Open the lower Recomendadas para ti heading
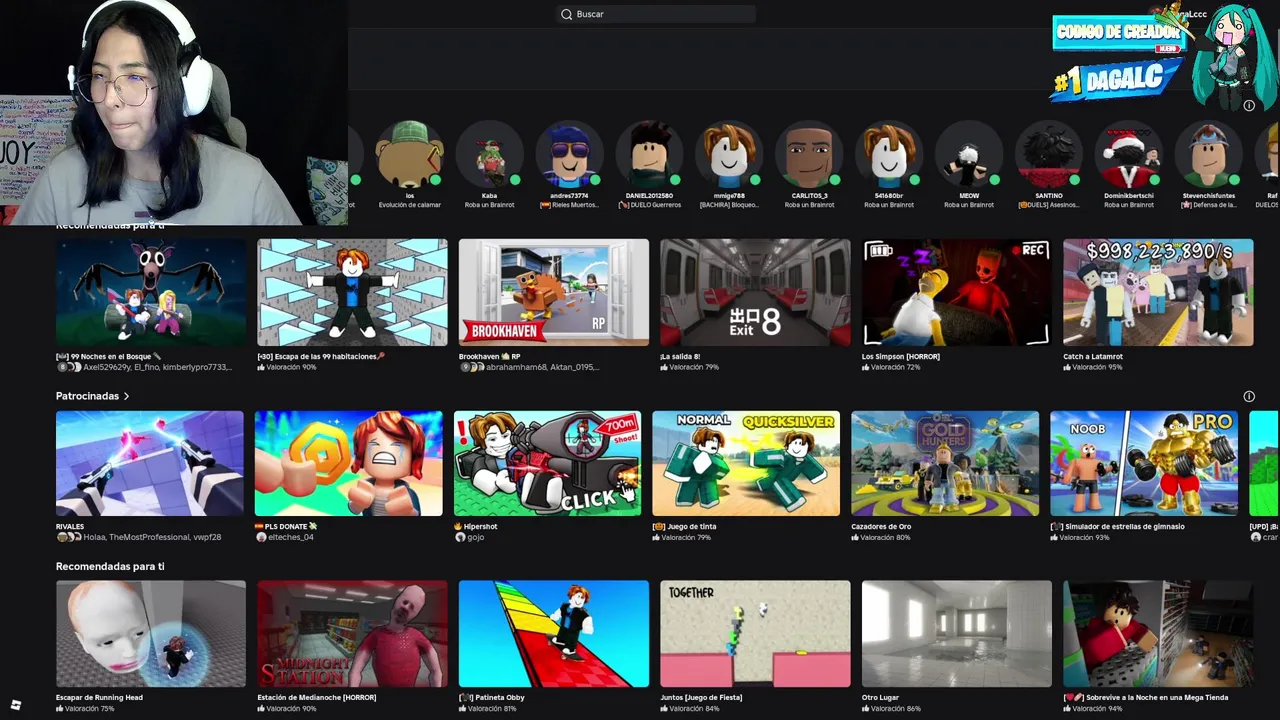The image size is (1280, 720). (x=110, y=566)
